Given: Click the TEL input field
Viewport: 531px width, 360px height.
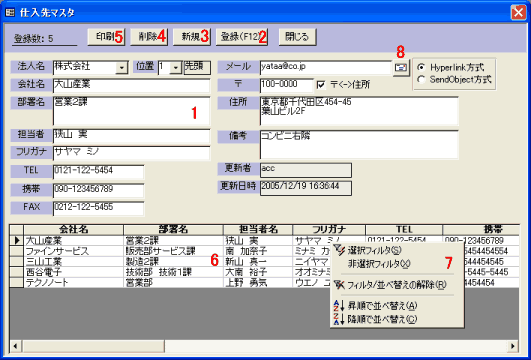Looking at the screenshot, I should 98,172.
